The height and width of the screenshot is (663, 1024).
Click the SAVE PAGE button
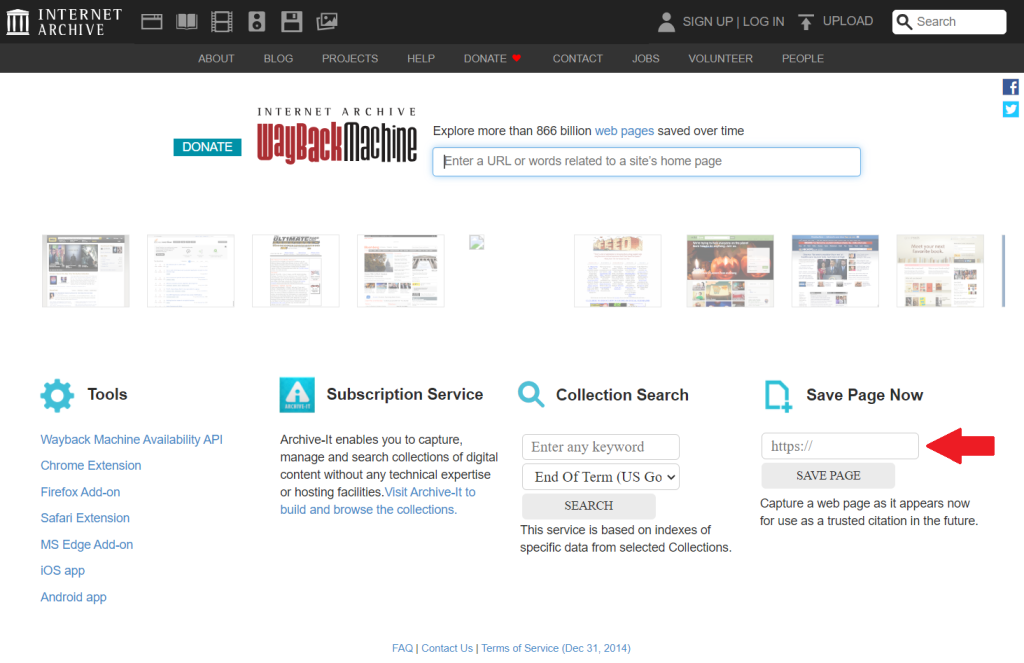pos(827,476)
